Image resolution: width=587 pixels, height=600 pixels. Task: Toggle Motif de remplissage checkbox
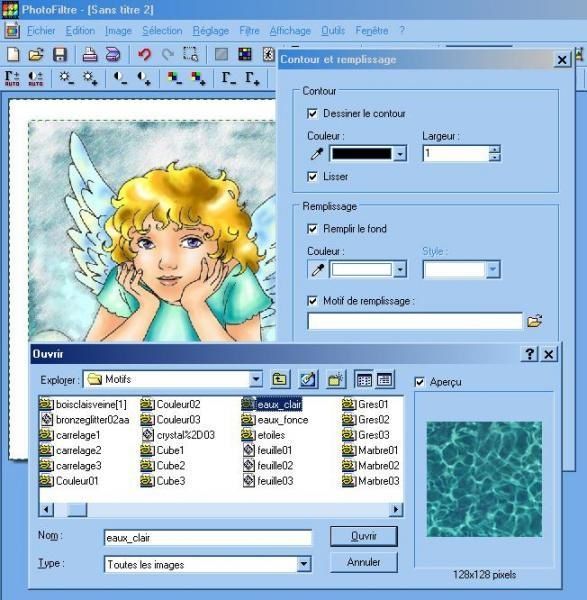312,301
